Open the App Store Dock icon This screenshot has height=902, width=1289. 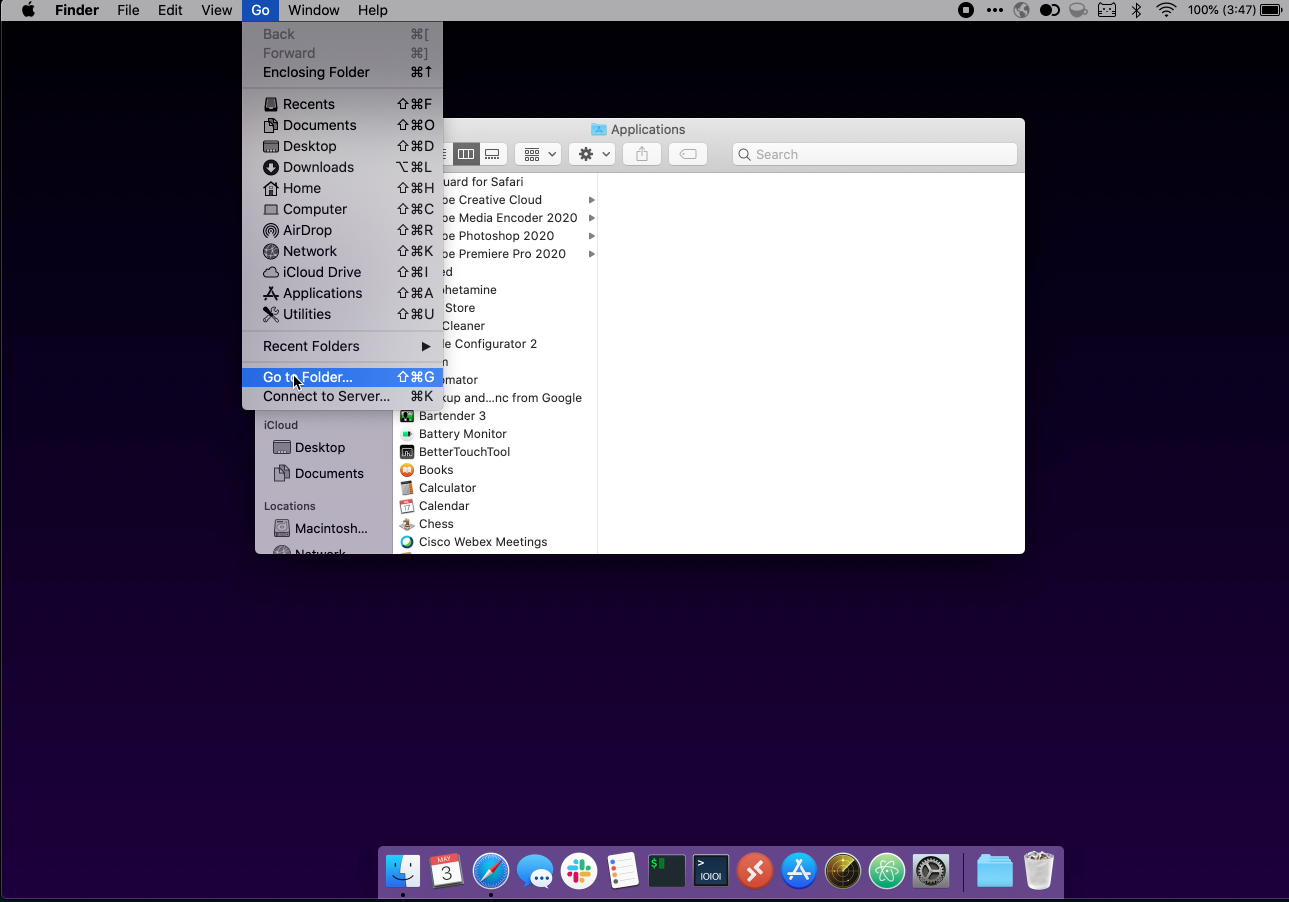(x=799, y=871)
